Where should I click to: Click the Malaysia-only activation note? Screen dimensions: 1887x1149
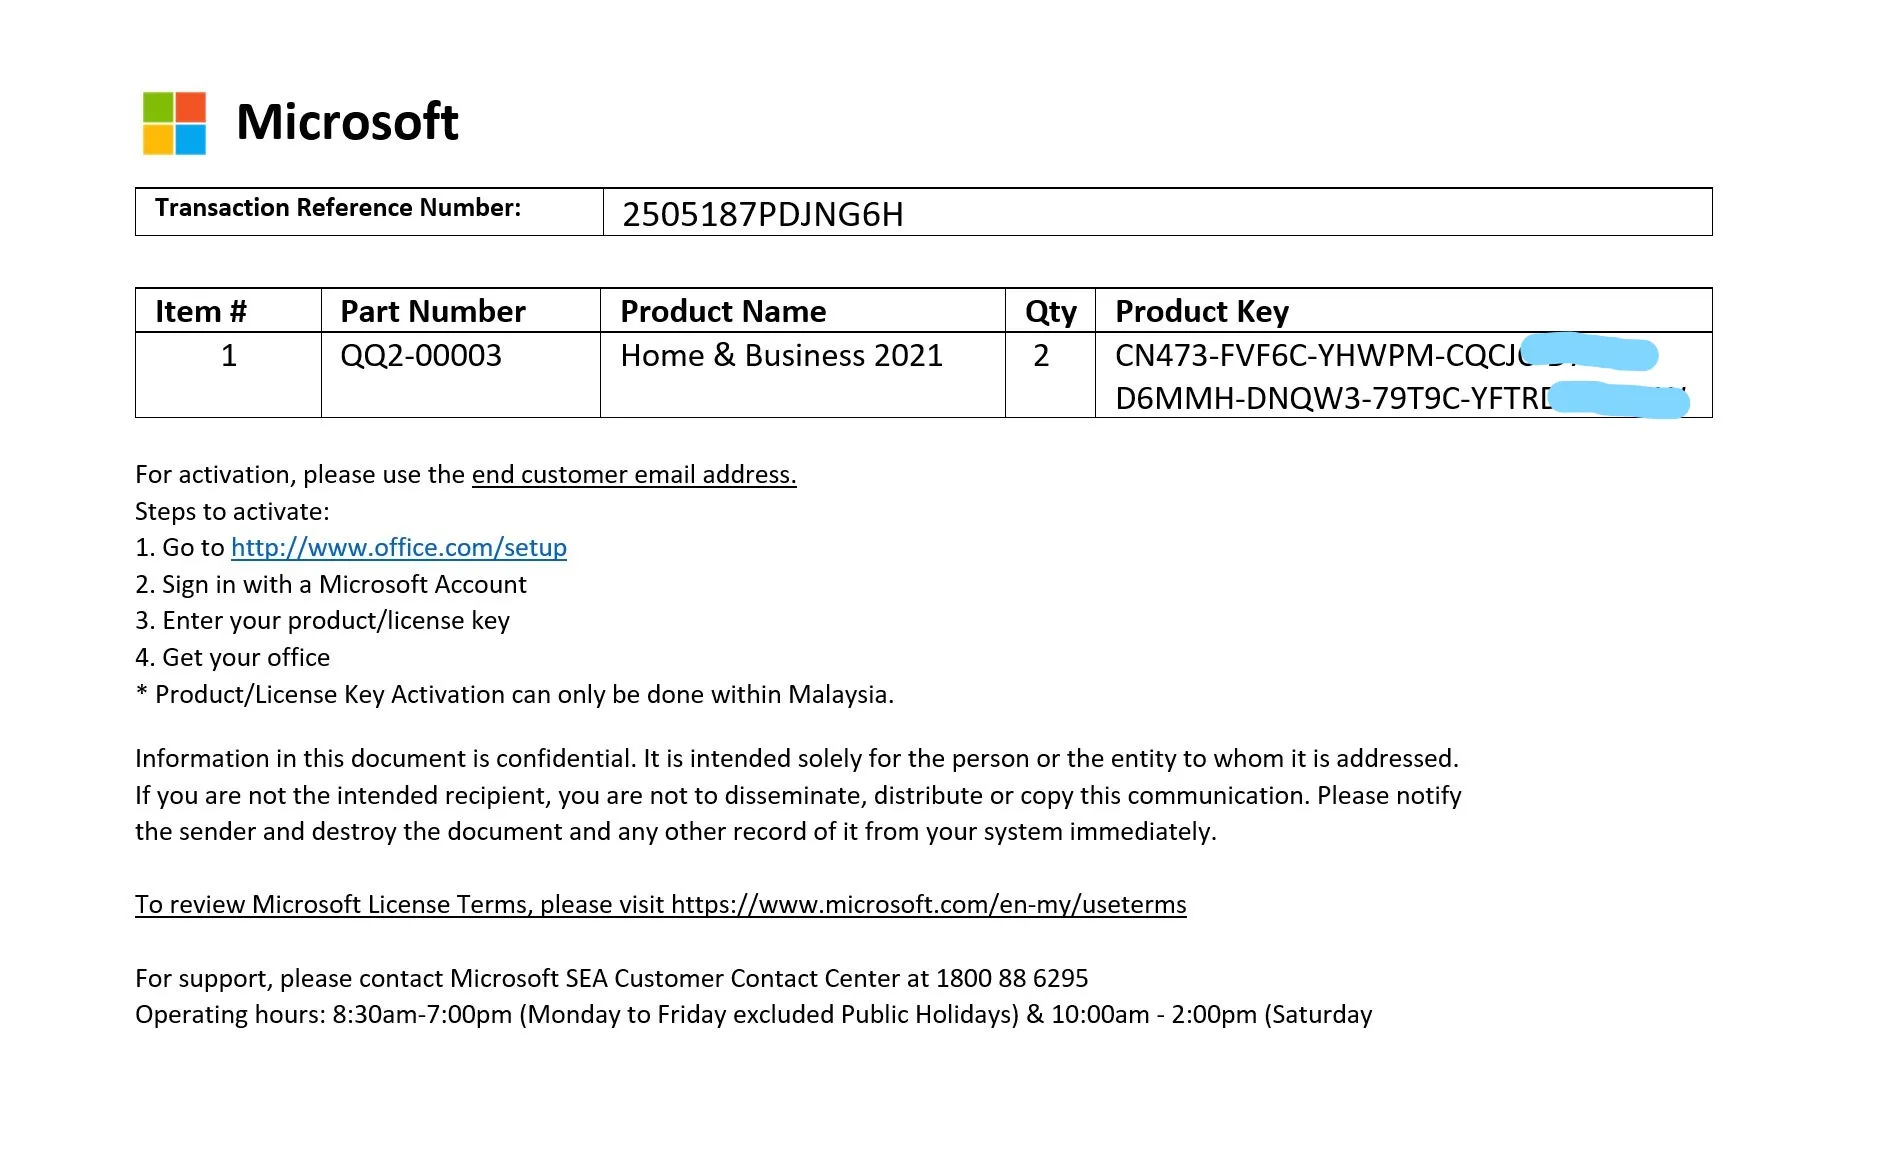[x=514, y=695]
